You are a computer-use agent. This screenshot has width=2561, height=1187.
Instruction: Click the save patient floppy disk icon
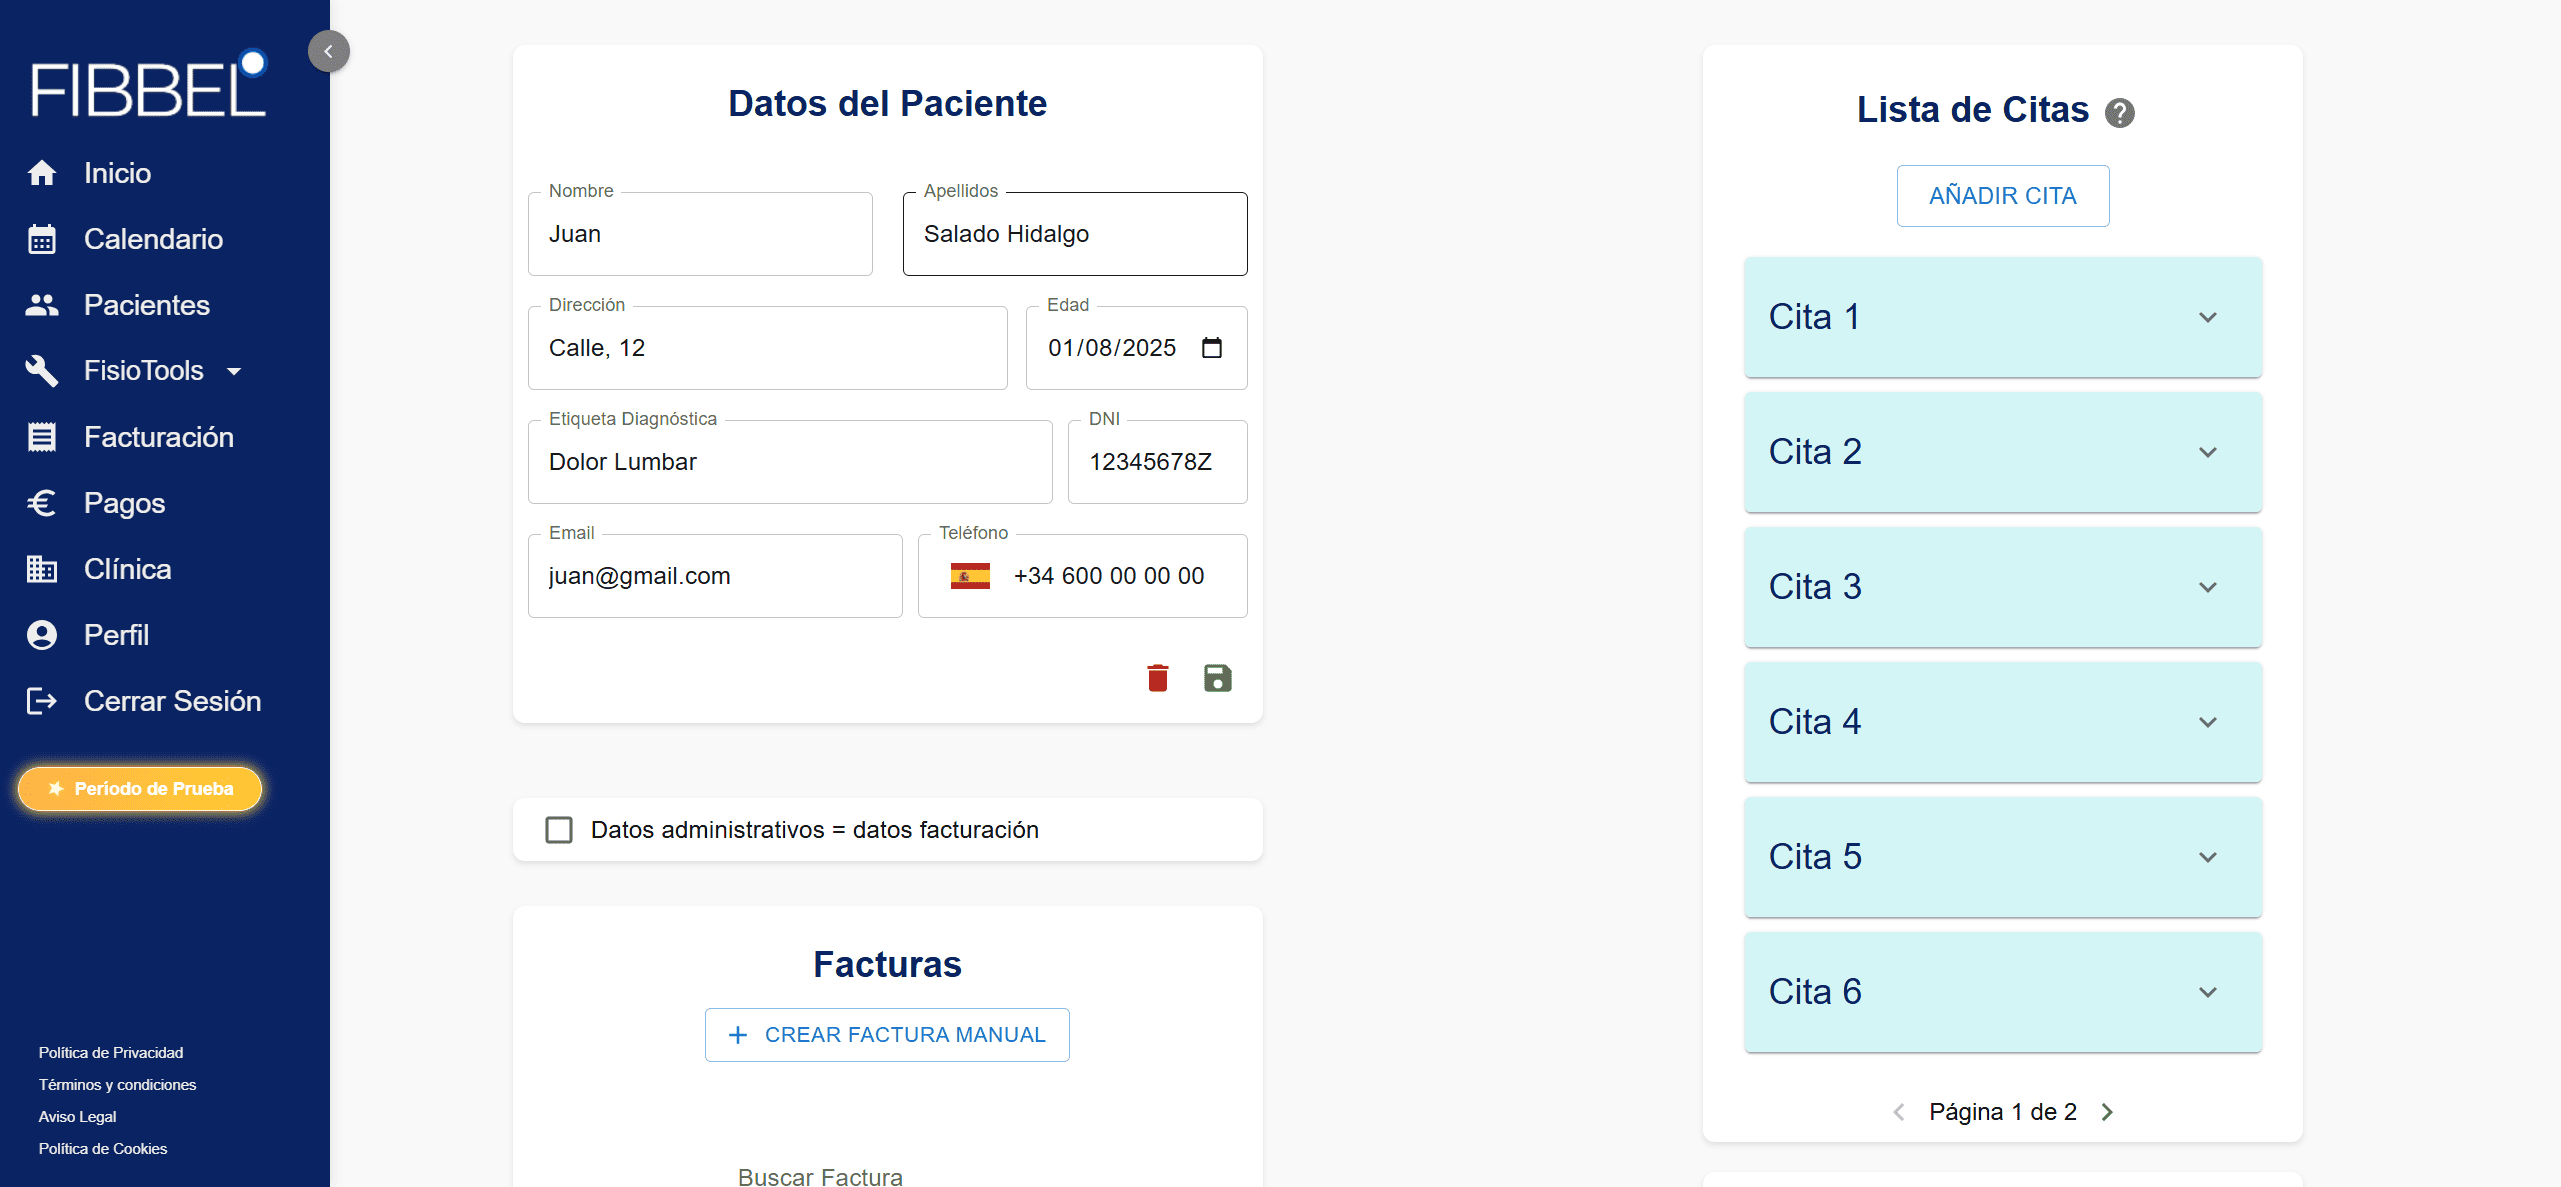pos(1217,678)
